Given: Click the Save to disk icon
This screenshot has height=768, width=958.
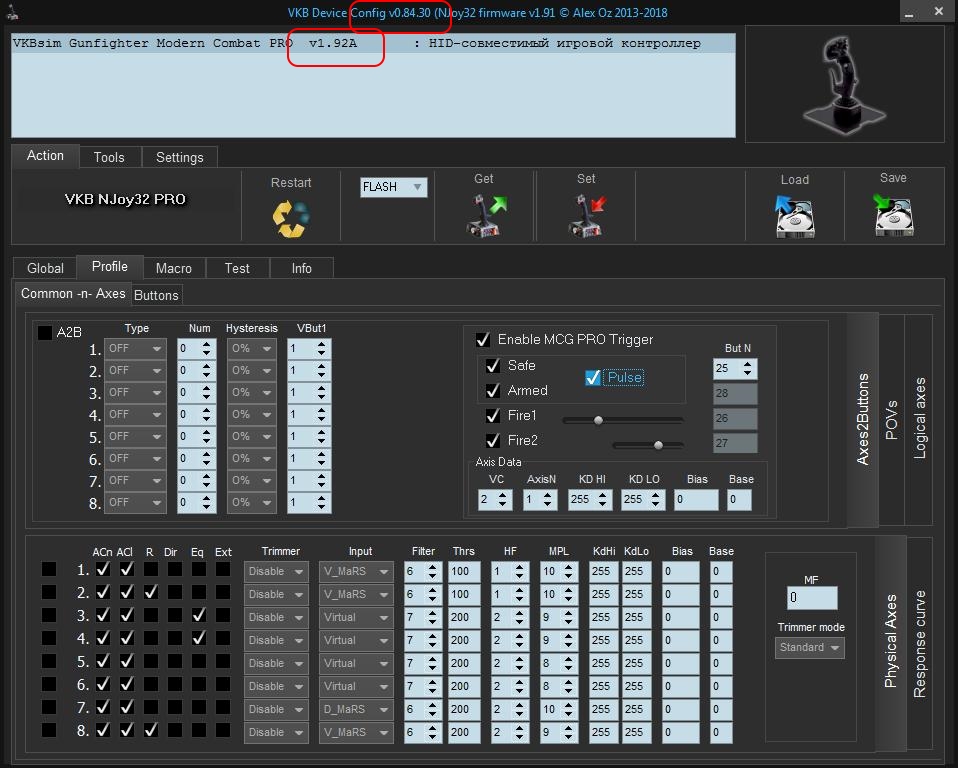Looking at the screenshot, I should 893,215.
